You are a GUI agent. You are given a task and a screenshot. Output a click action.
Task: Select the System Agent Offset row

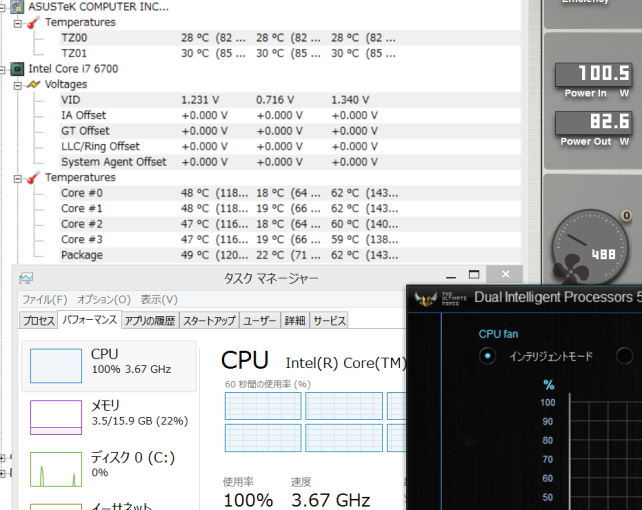click(x=290, y=162)
